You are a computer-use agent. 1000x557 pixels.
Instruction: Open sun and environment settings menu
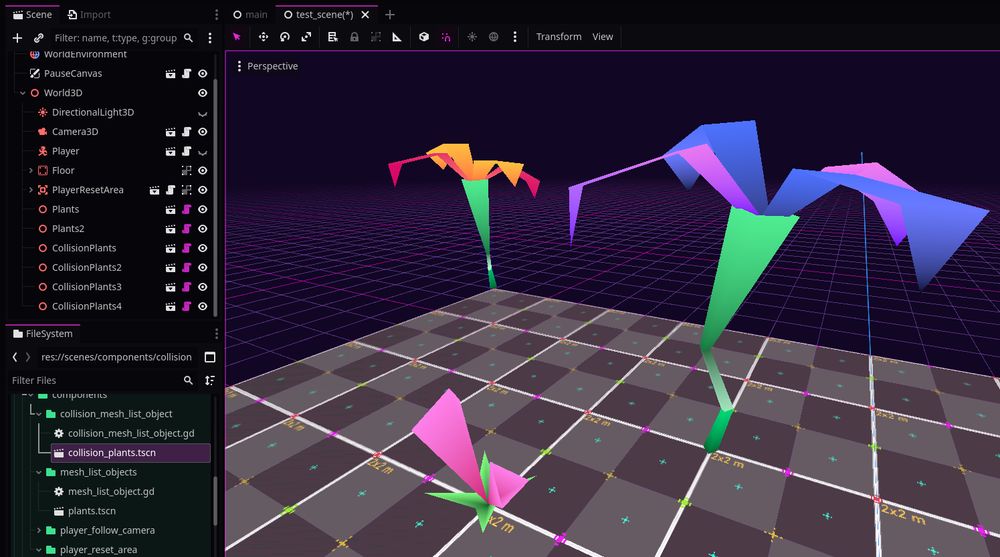point(515,37)
